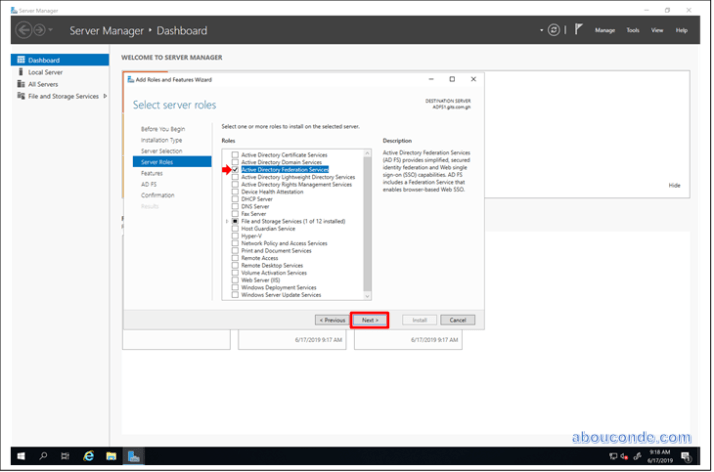Viewport: 714px width, 472px height.
Task: Open the Tools menu
Action: point(633,30)
